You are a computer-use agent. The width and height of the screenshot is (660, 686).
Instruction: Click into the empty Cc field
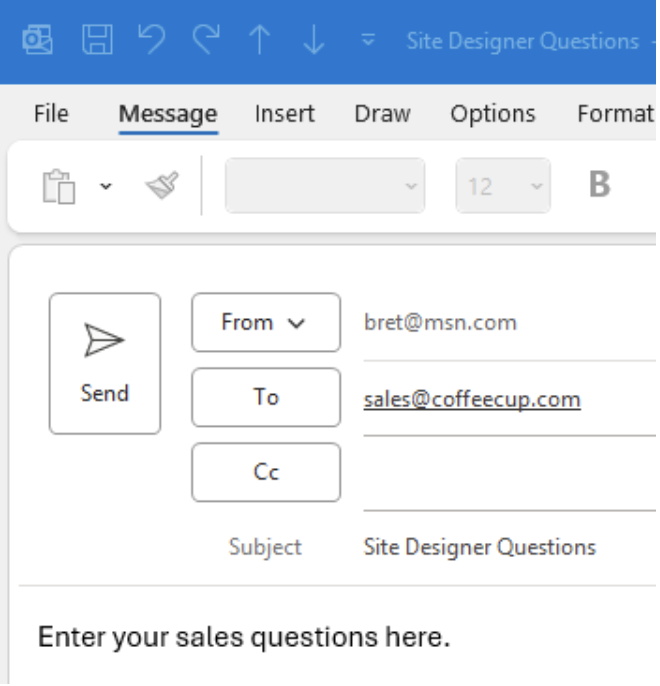(x=510, y=474)
